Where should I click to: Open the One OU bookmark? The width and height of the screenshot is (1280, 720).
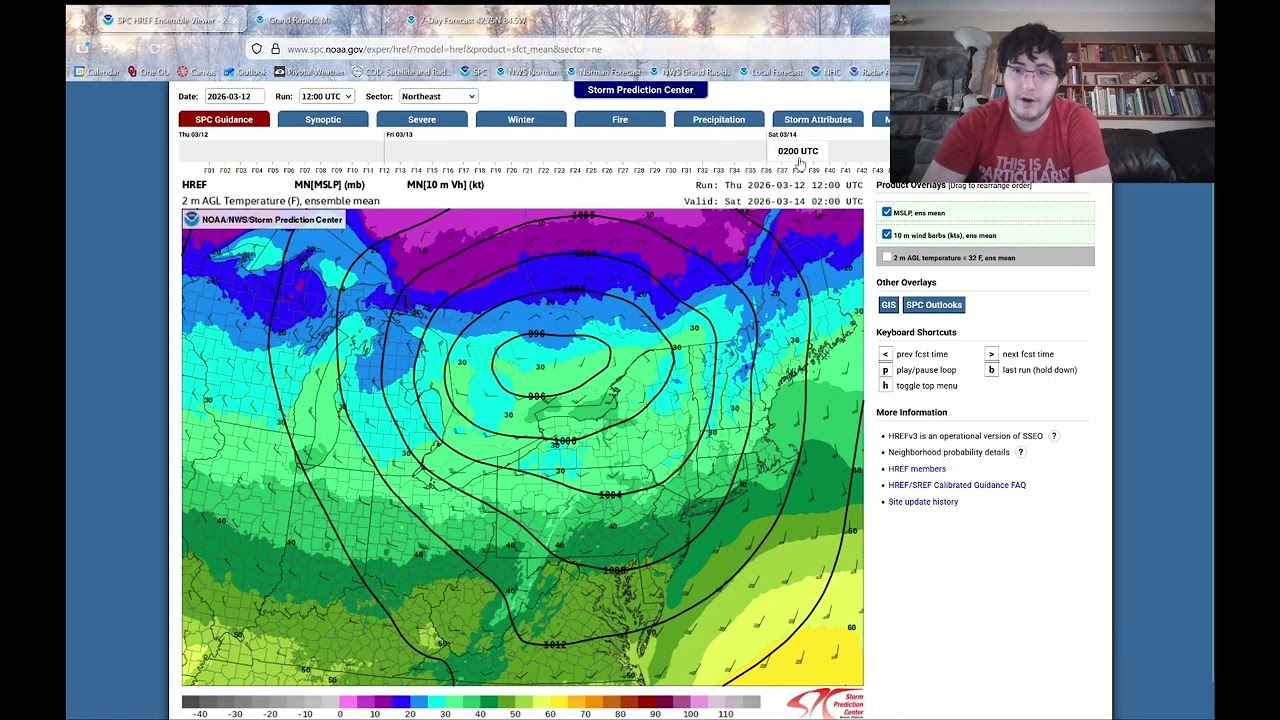click(x=148, y=72)
